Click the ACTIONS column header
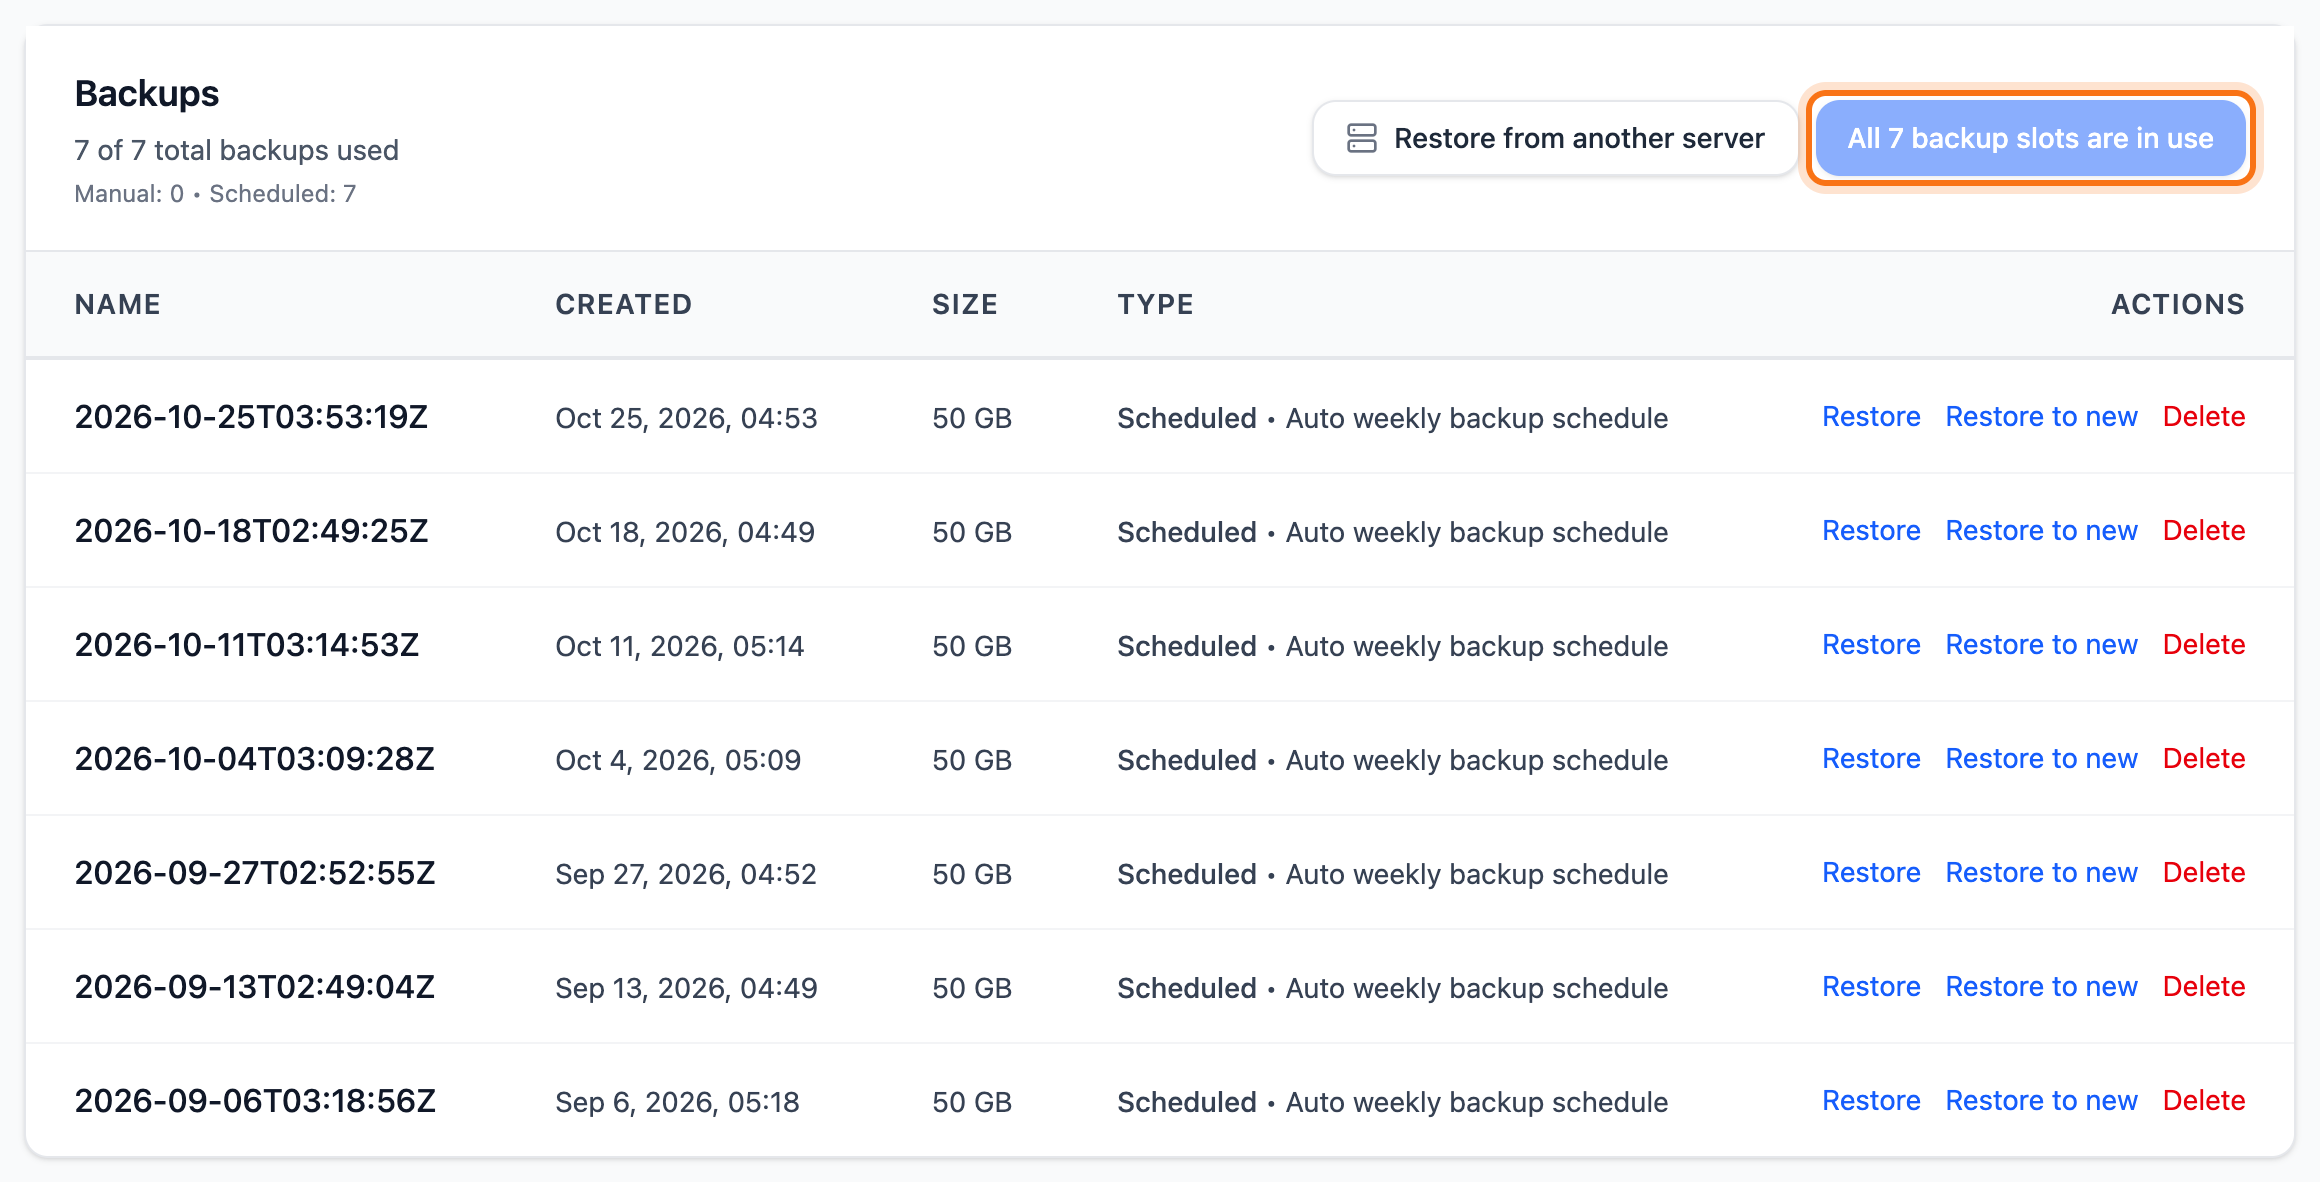Screen dimensions: 2320x1182 (x=2178, y=304)
